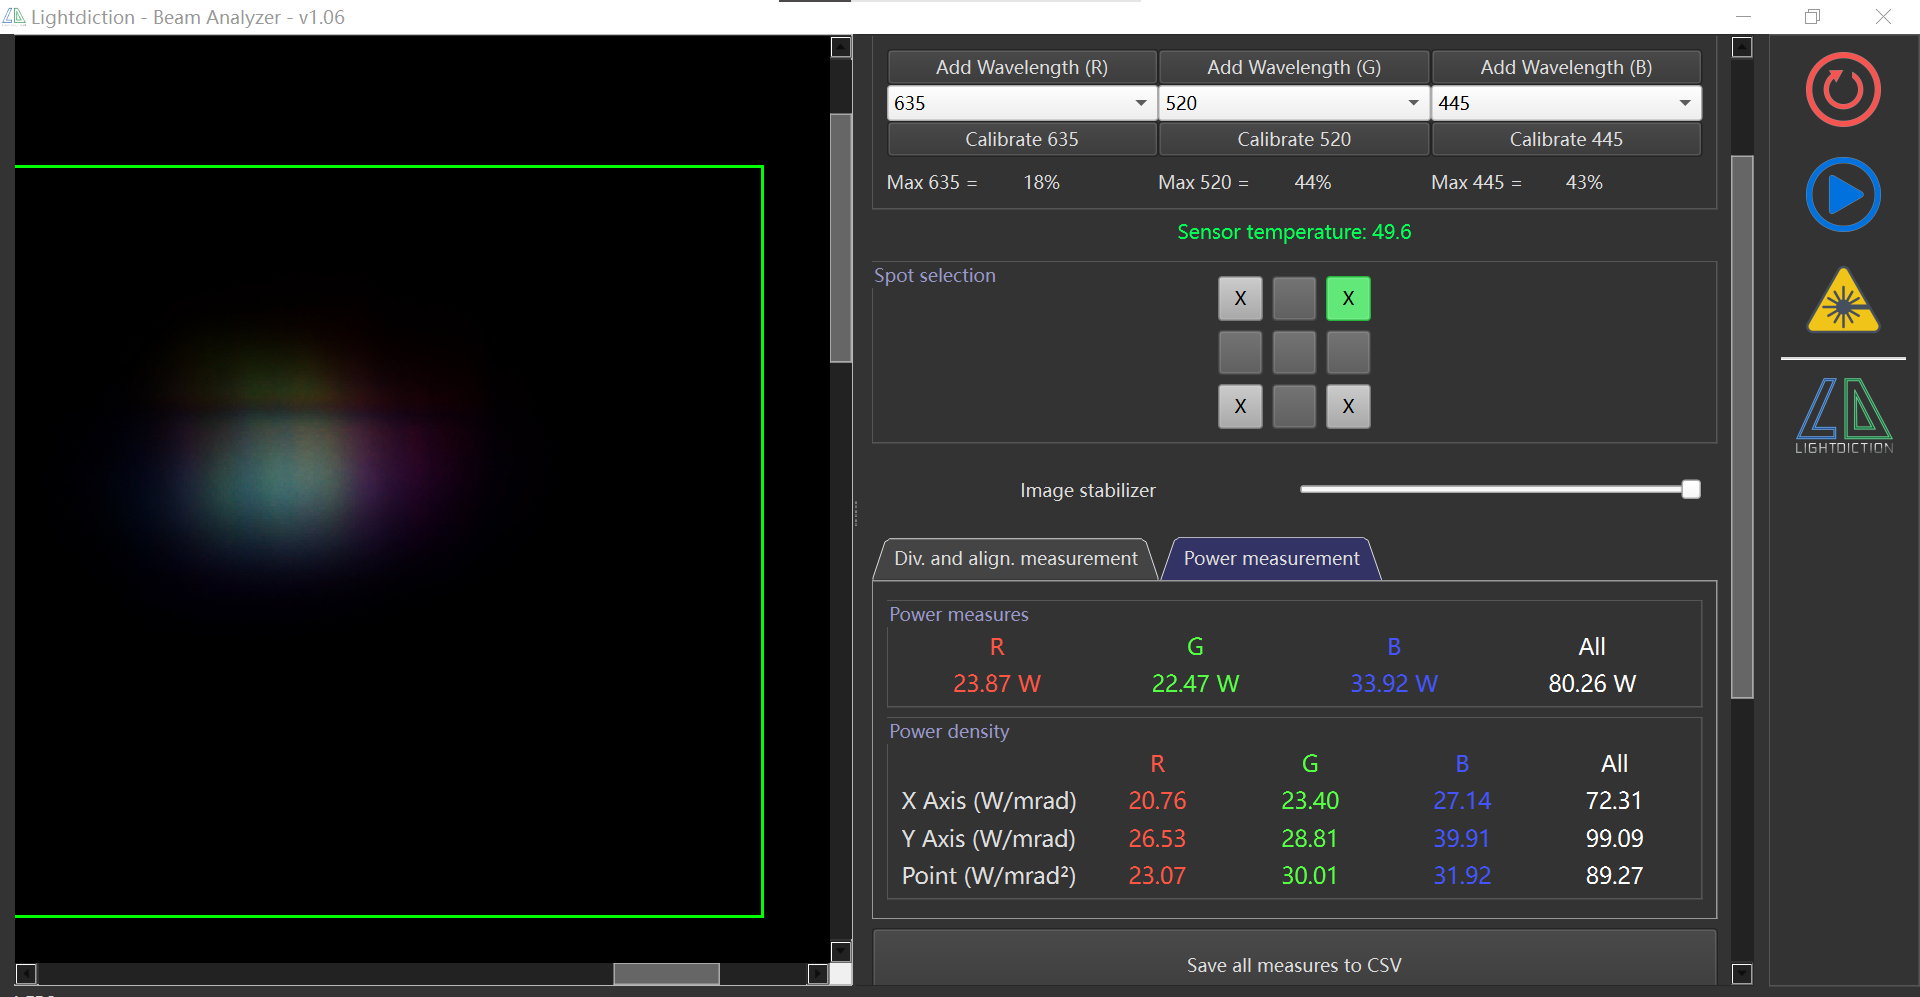The width and height of the screenshot is (1920, 997).
Task: Click the Calibrate 635 button
Action: coord(1021,140)
